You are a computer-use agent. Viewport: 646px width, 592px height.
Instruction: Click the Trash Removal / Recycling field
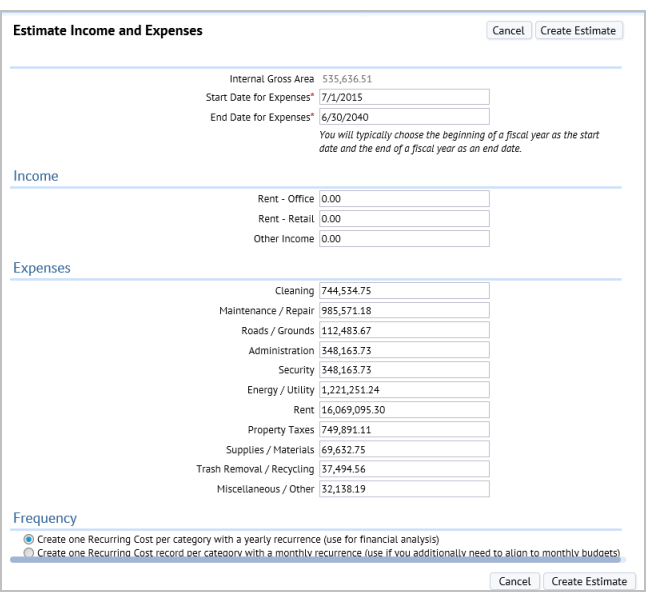pyautogui.click(x=403, y=469)
